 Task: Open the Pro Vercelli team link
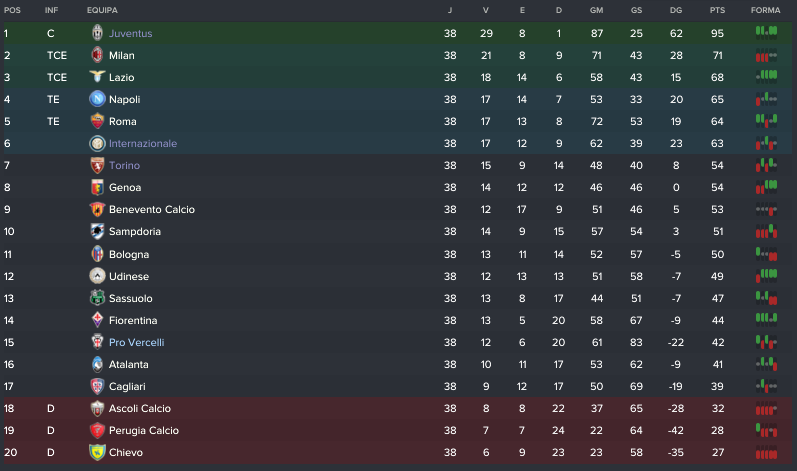pos(137,342)
